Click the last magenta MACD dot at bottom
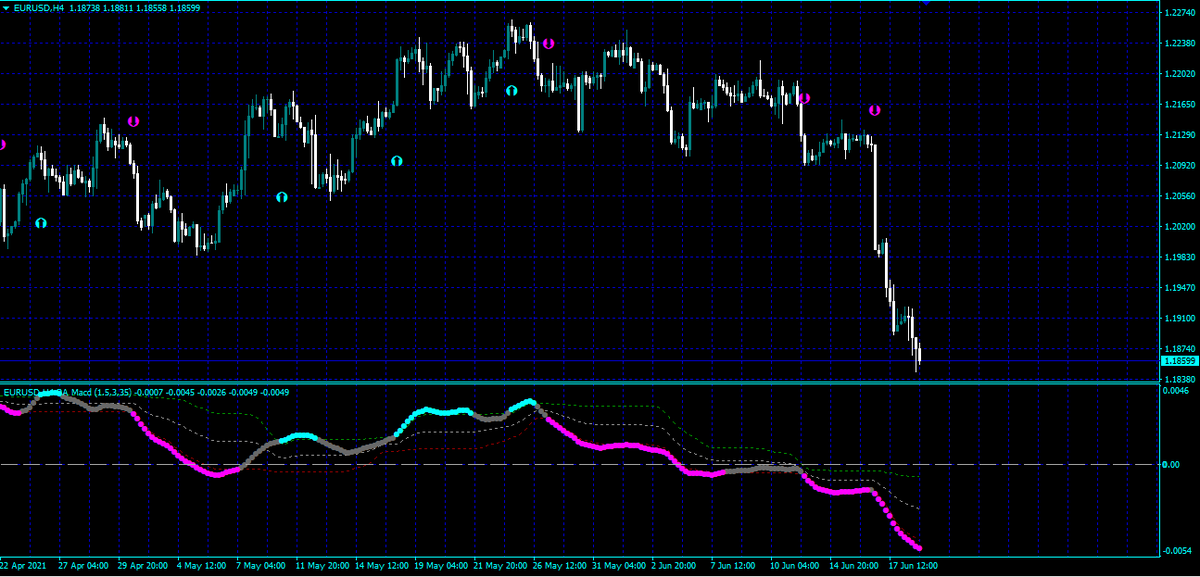 point(918,547)
